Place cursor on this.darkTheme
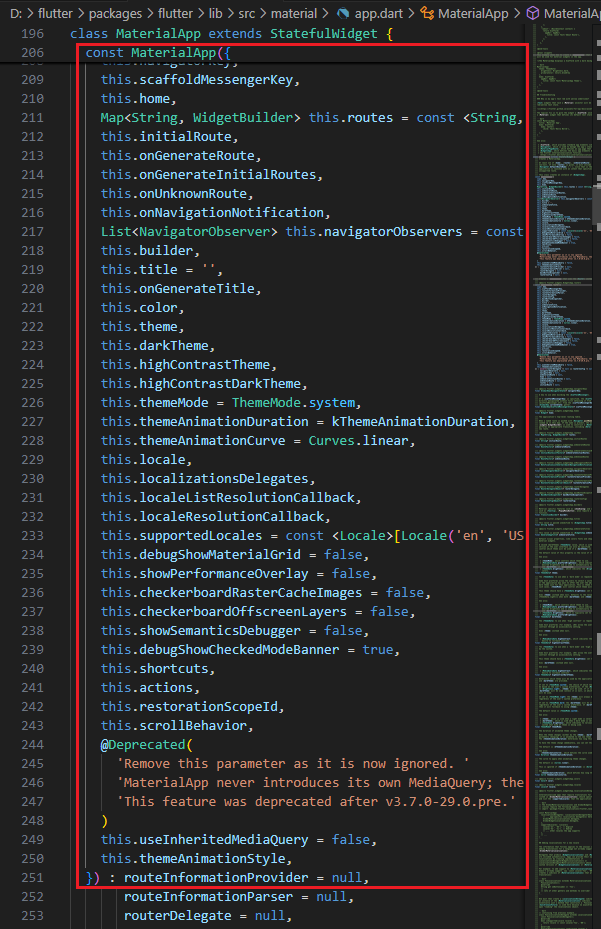 coord(158,345)
